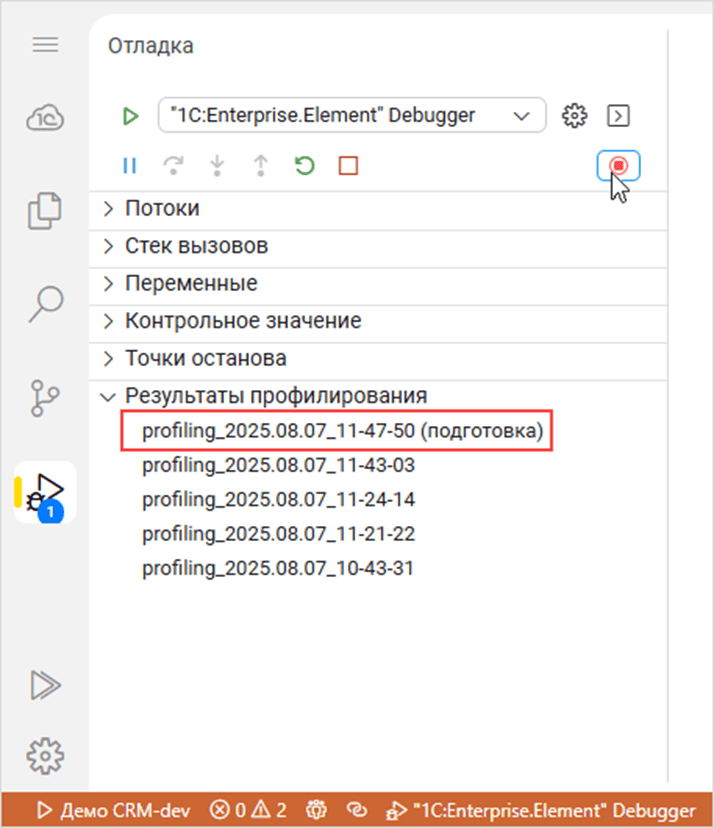Open the Explorer files icon
This screenshot has width=714, height=828.
tap(45, 211)
